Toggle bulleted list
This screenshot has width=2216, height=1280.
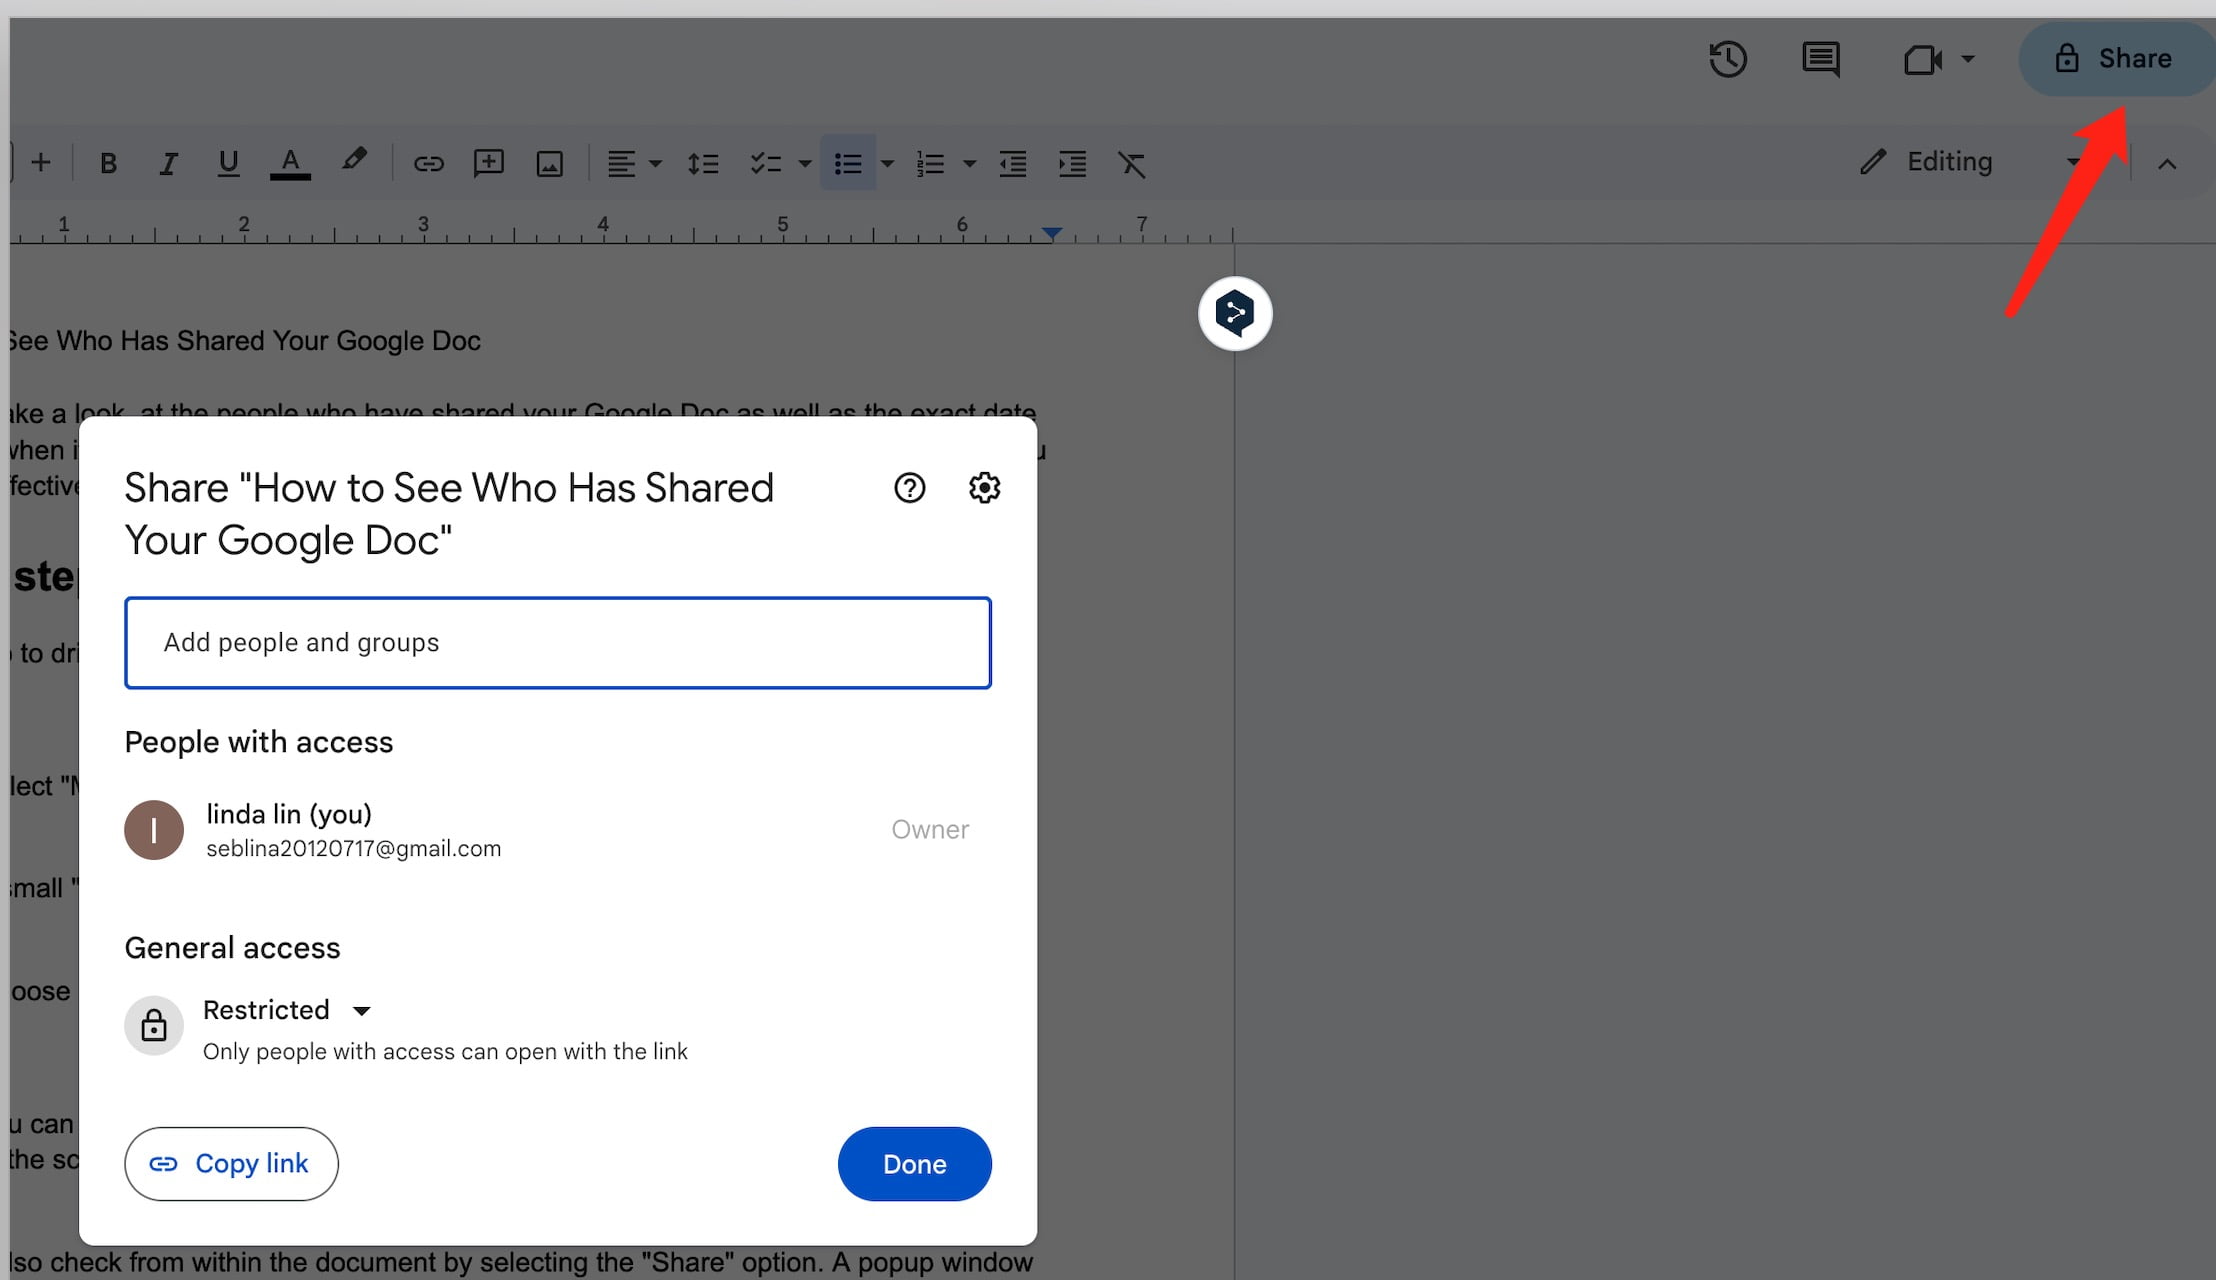tap(848, 163)
